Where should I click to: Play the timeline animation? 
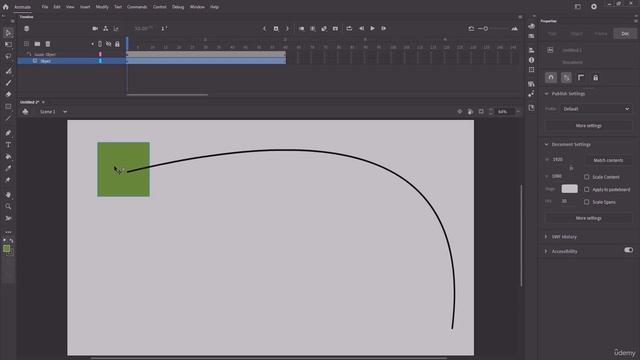372,29
